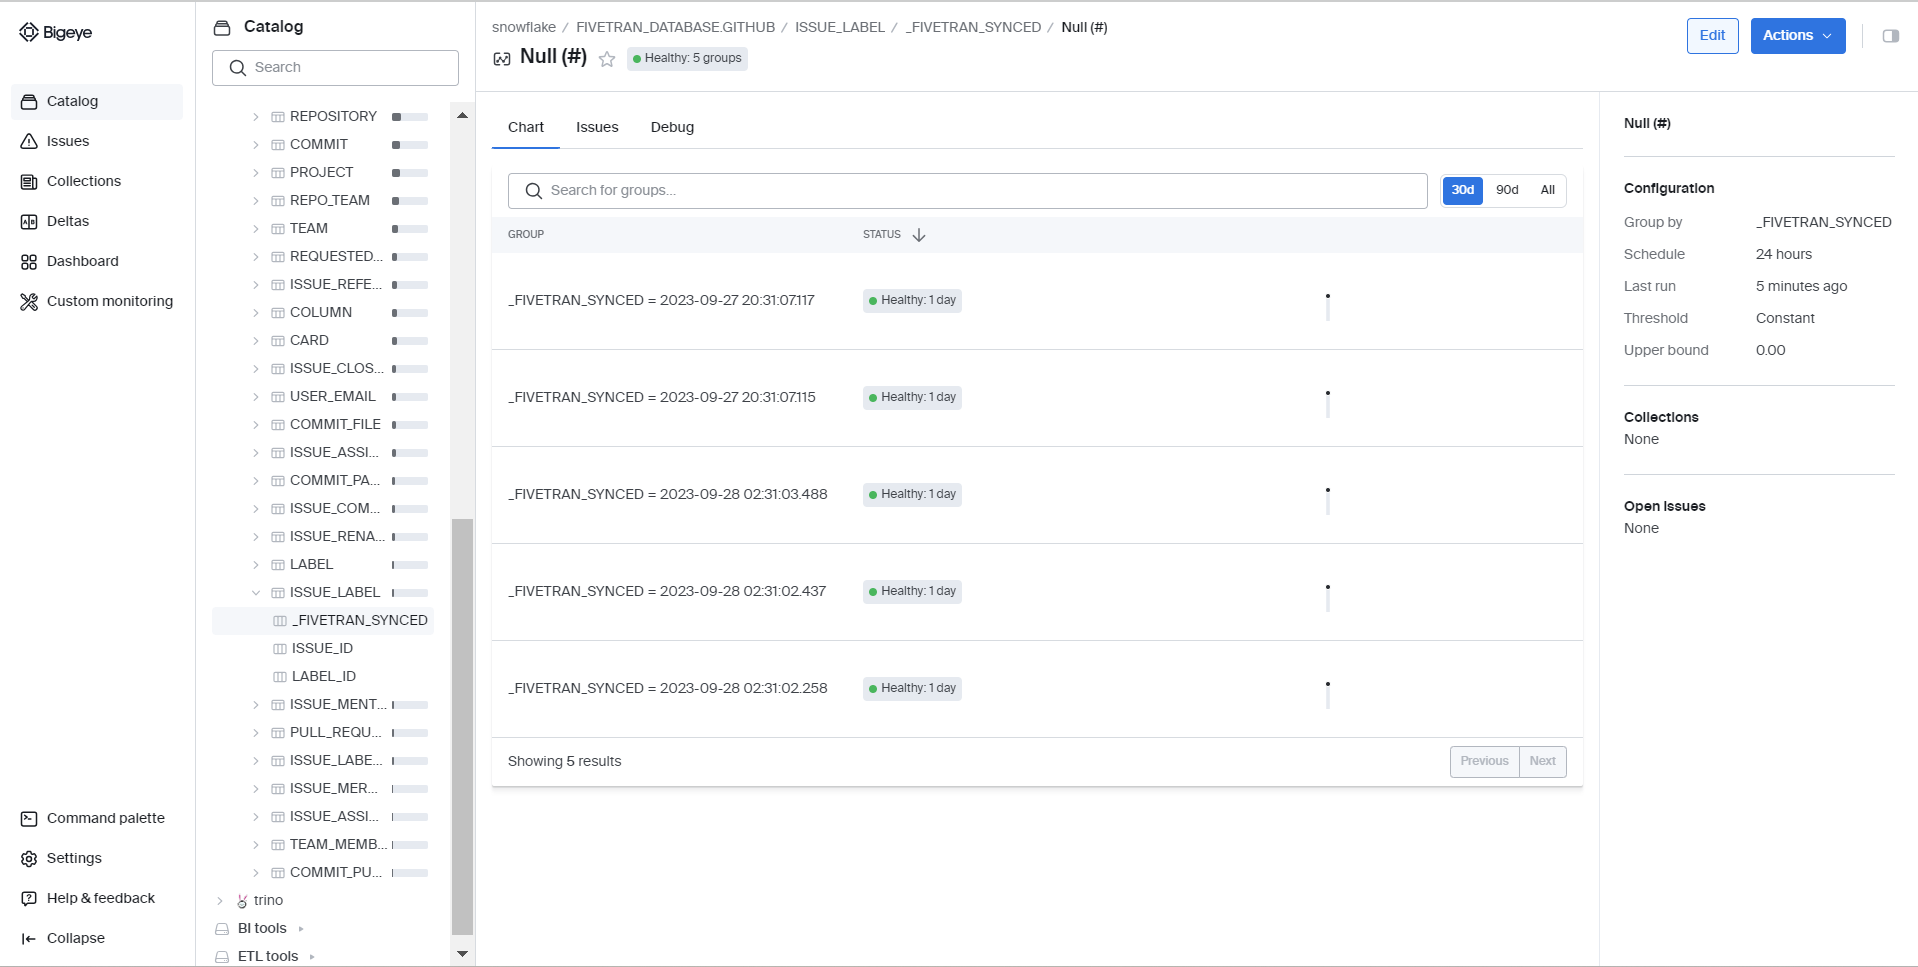Open the Deltas compare icon
Screen dimensions: 1918x967
[29, 221]
